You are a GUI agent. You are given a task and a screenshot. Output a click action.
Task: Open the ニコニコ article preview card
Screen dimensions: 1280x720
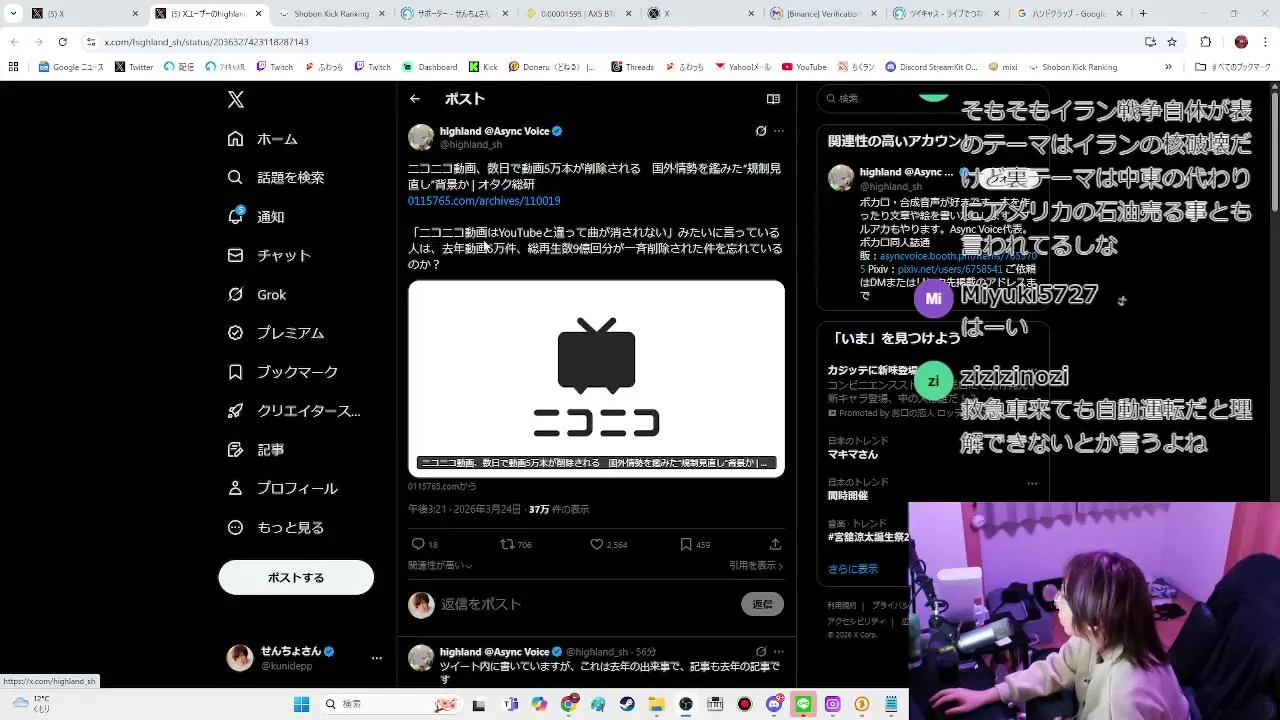pyautogui.click(x=596, y=379)
